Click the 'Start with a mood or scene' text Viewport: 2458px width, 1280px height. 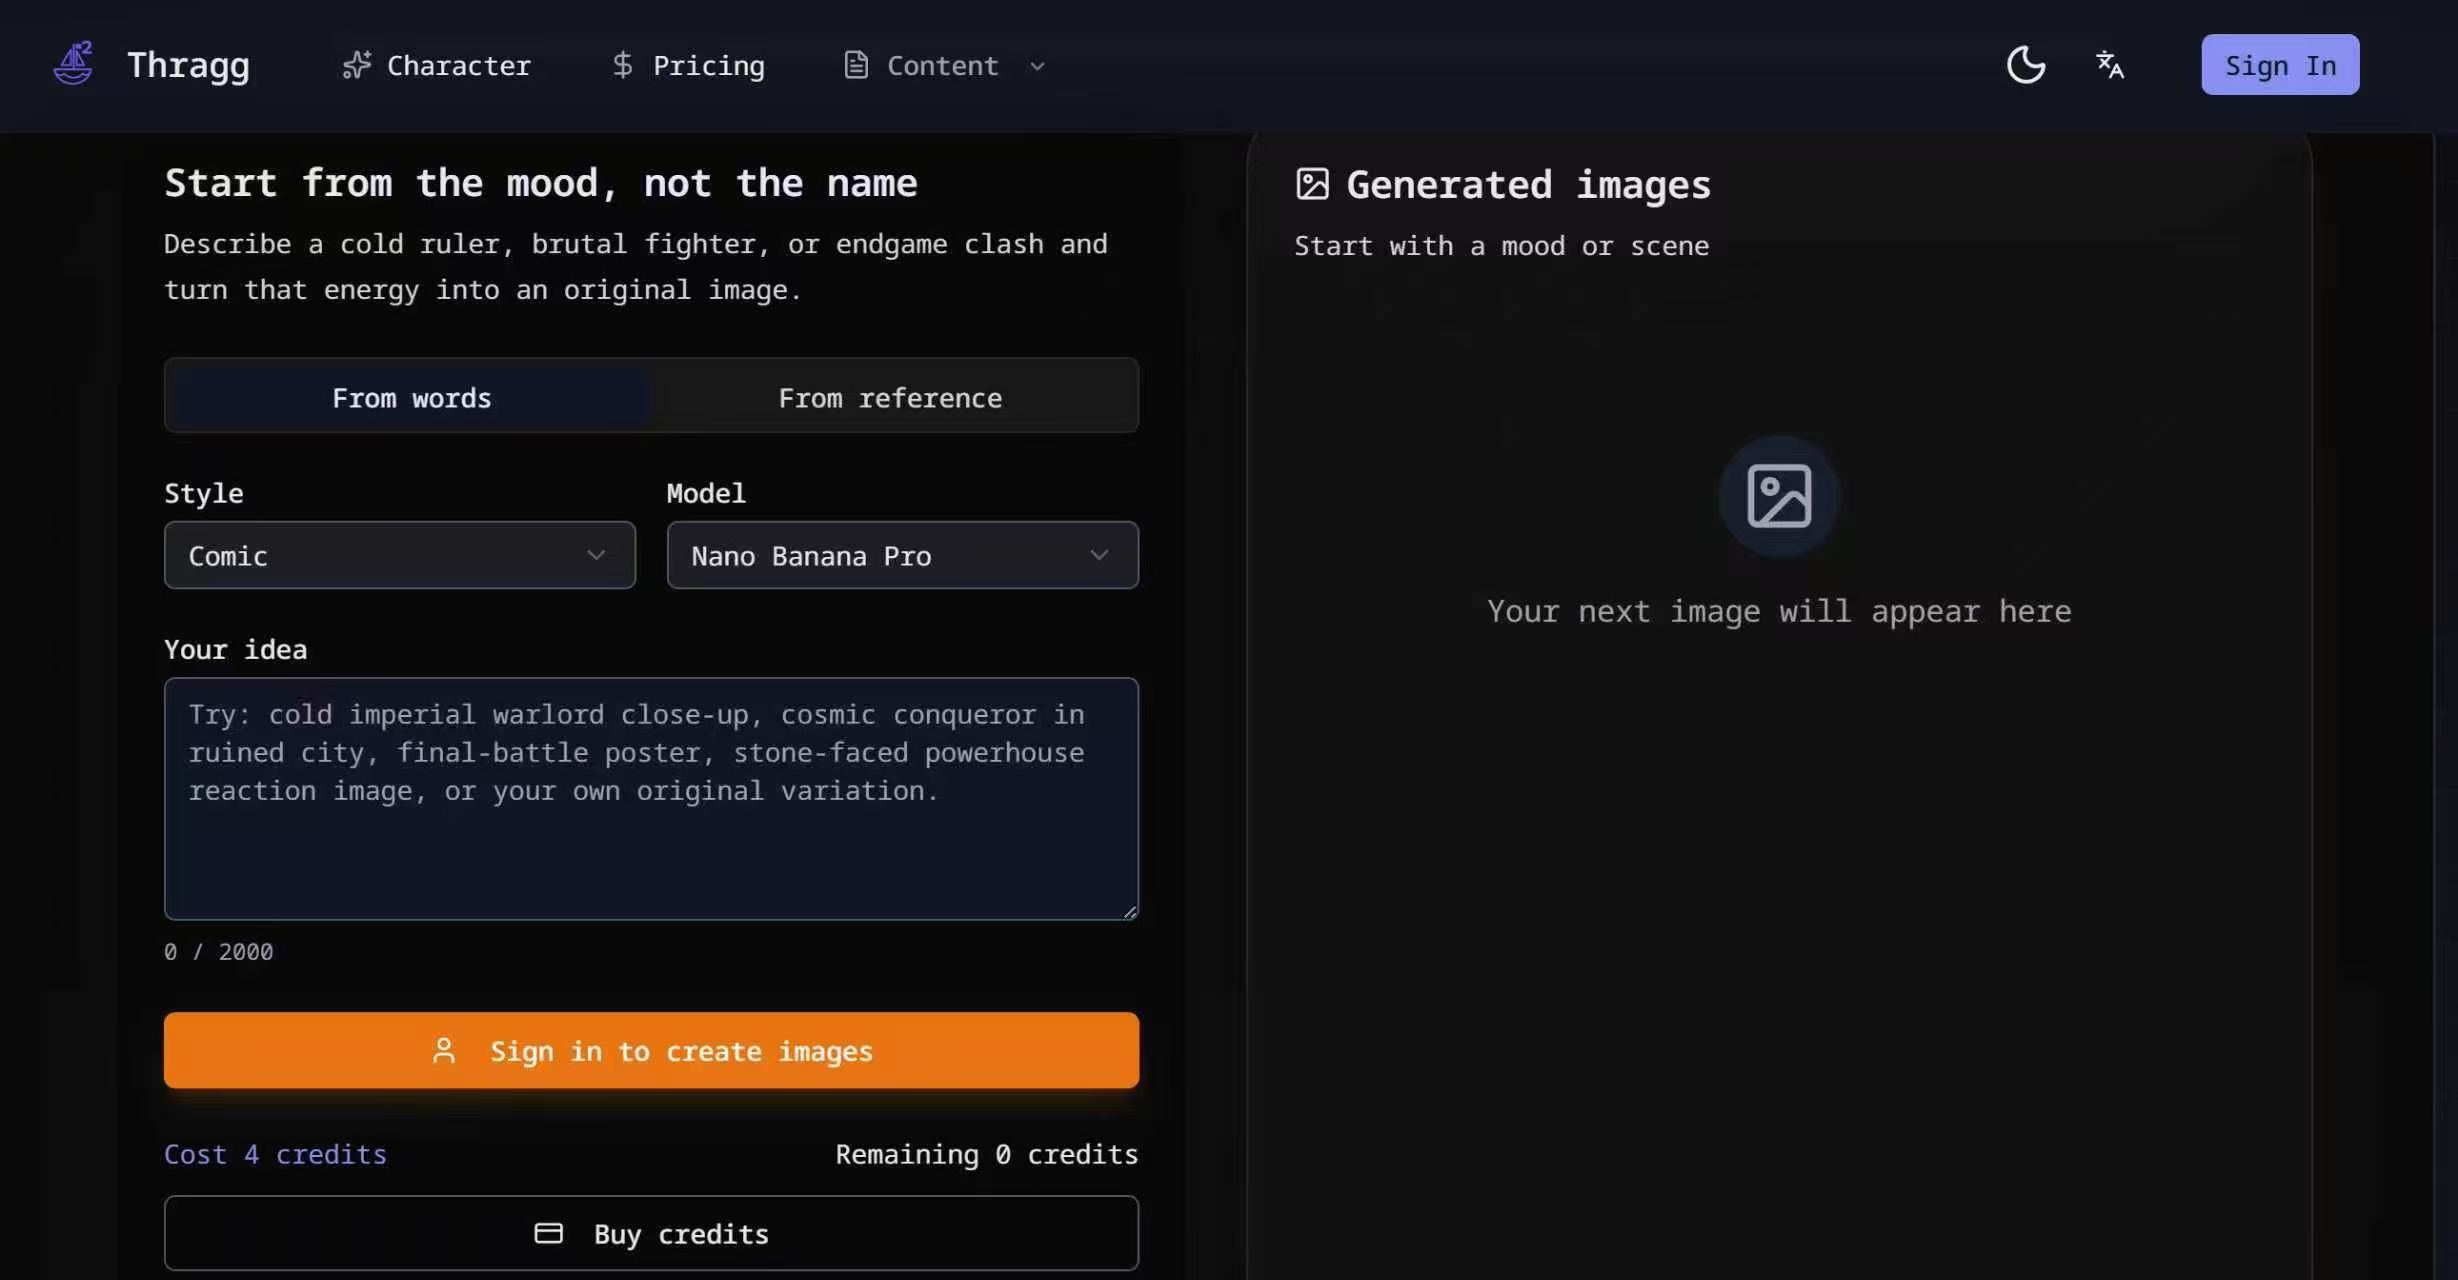[1502, 246]
